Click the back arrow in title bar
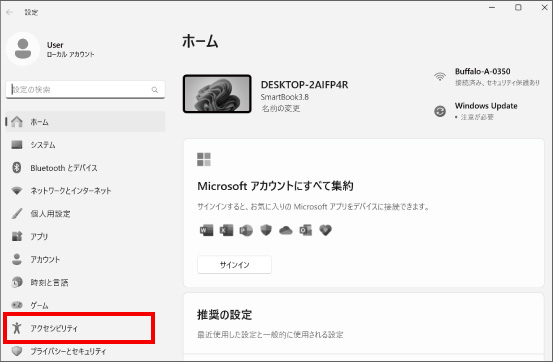Screen dimensions: 553x362 (x=10, y=12)
